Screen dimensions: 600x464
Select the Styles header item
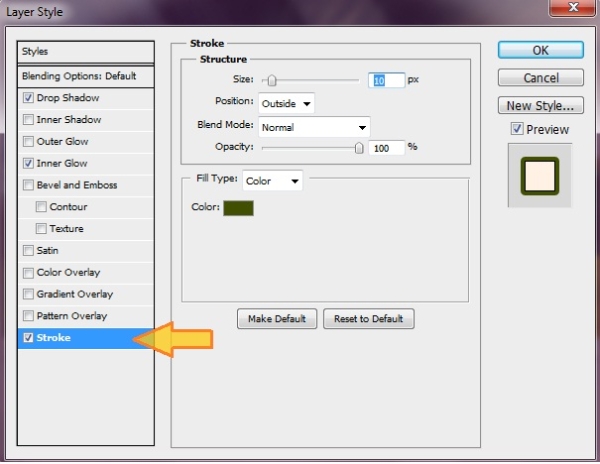click(x=86, y=51)
